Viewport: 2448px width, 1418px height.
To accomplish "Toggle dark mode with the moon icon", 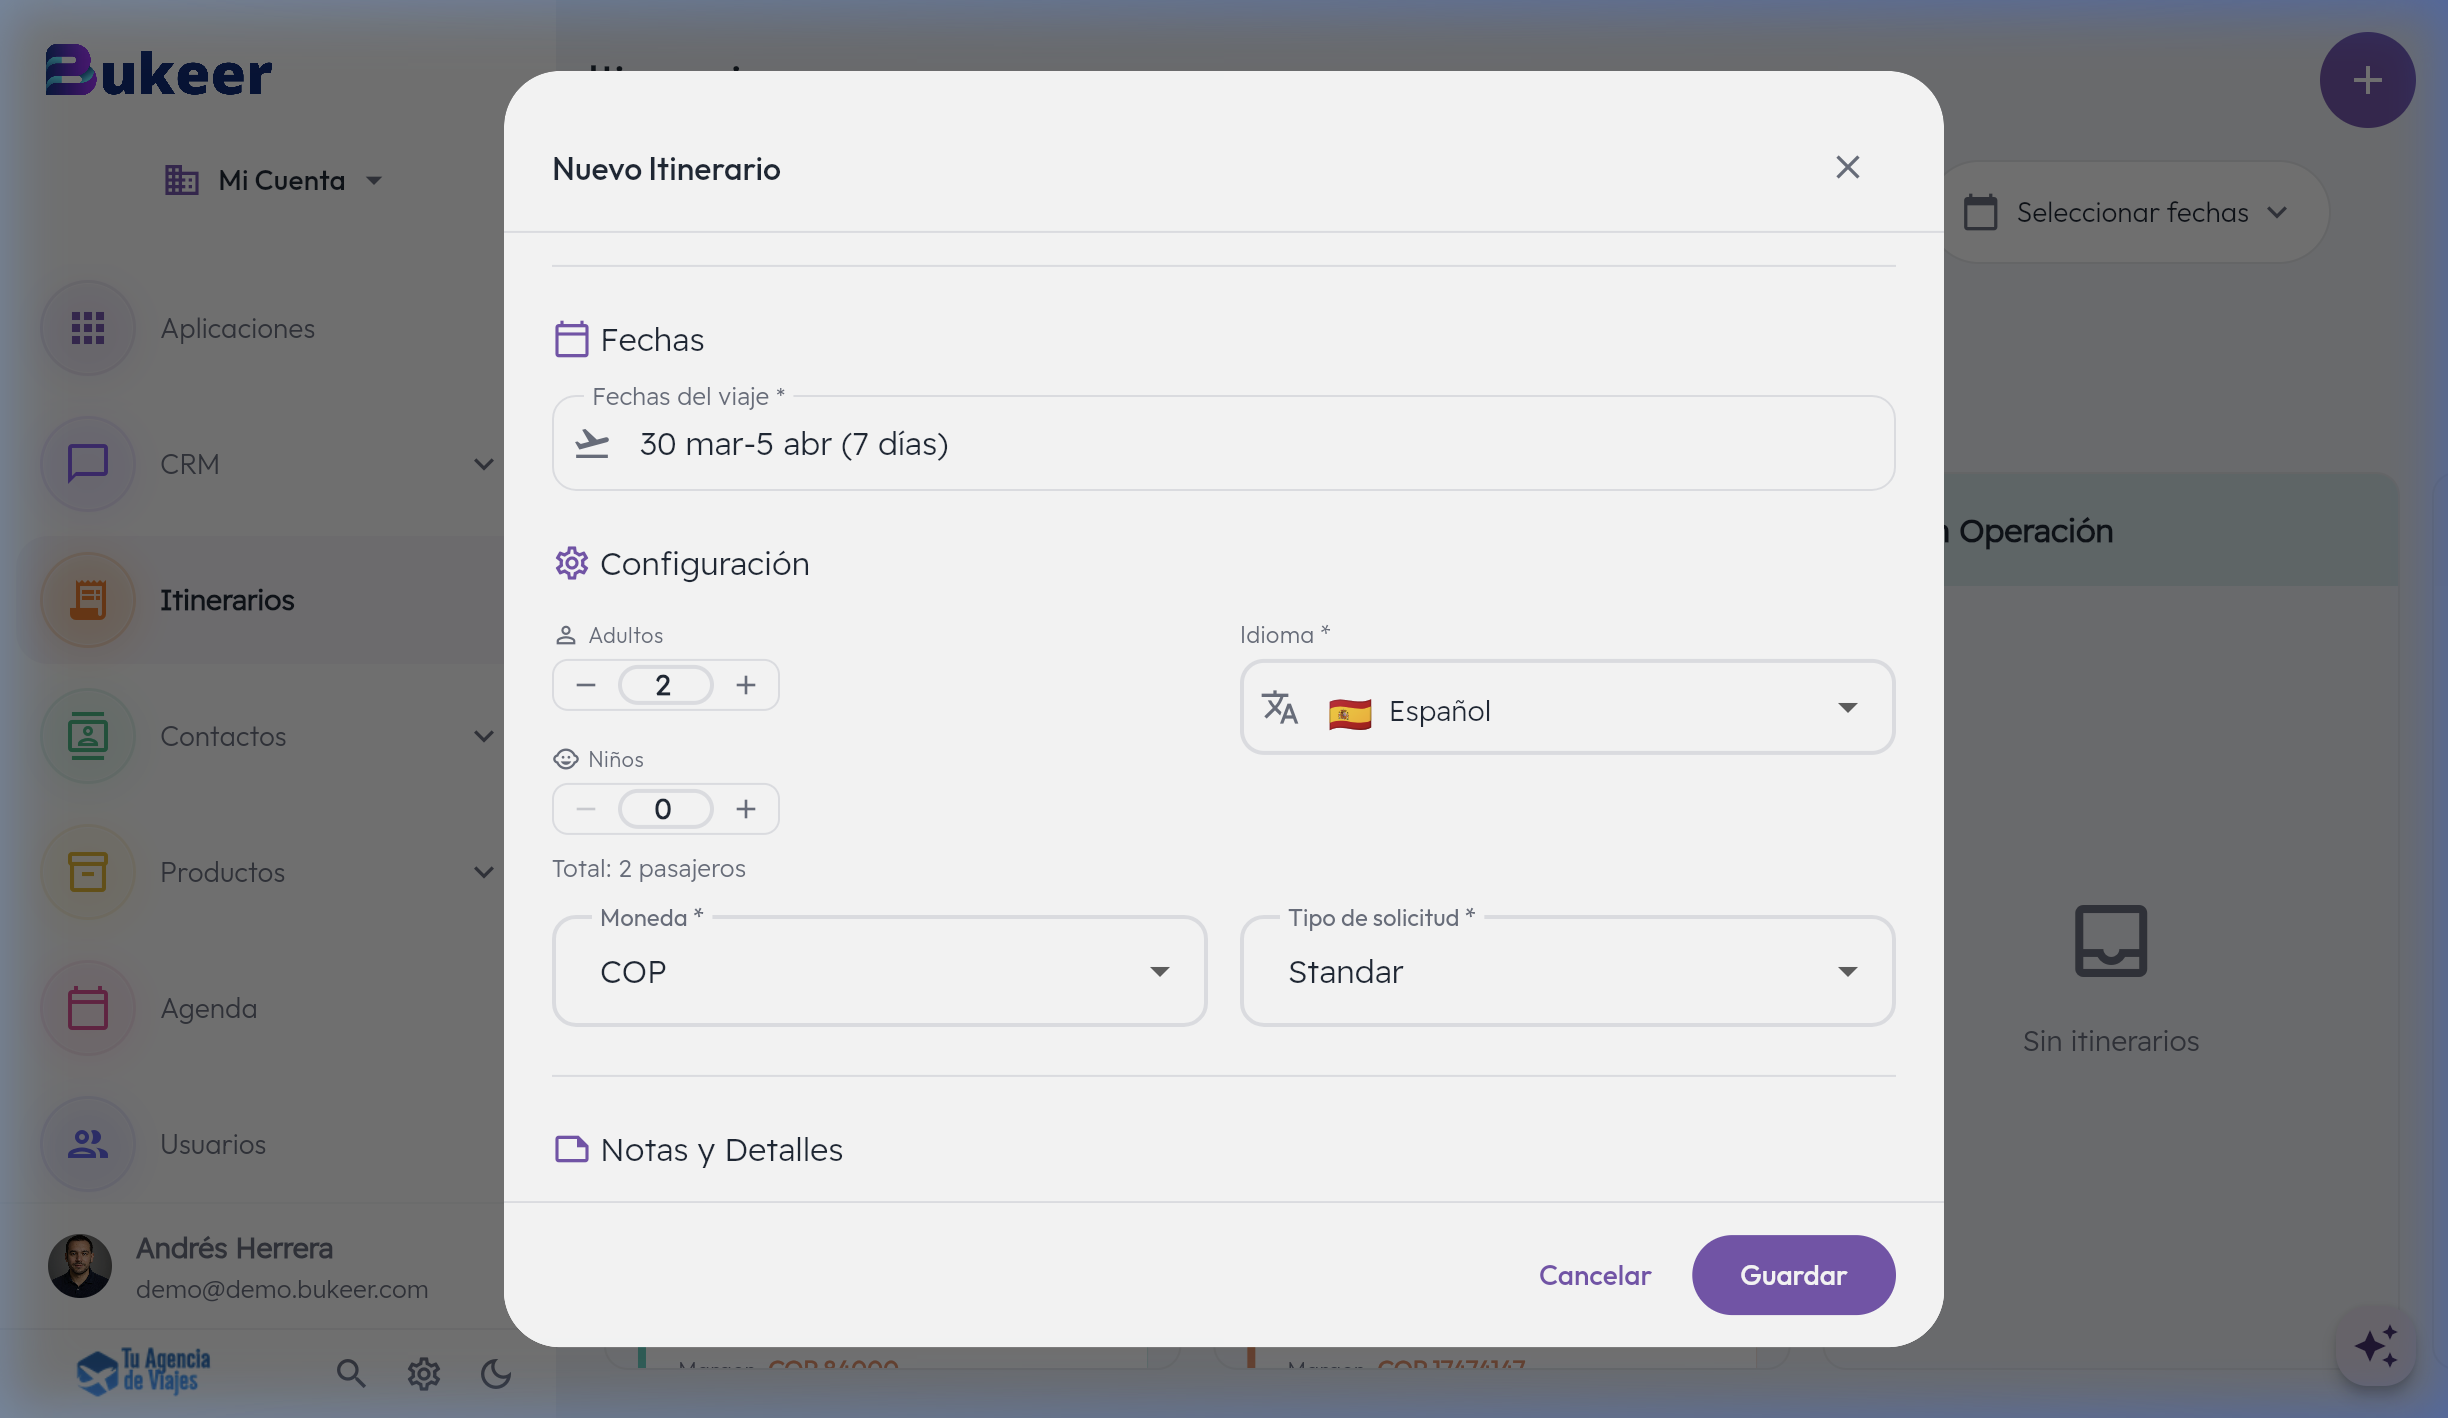I will [x=496, y=1375].
